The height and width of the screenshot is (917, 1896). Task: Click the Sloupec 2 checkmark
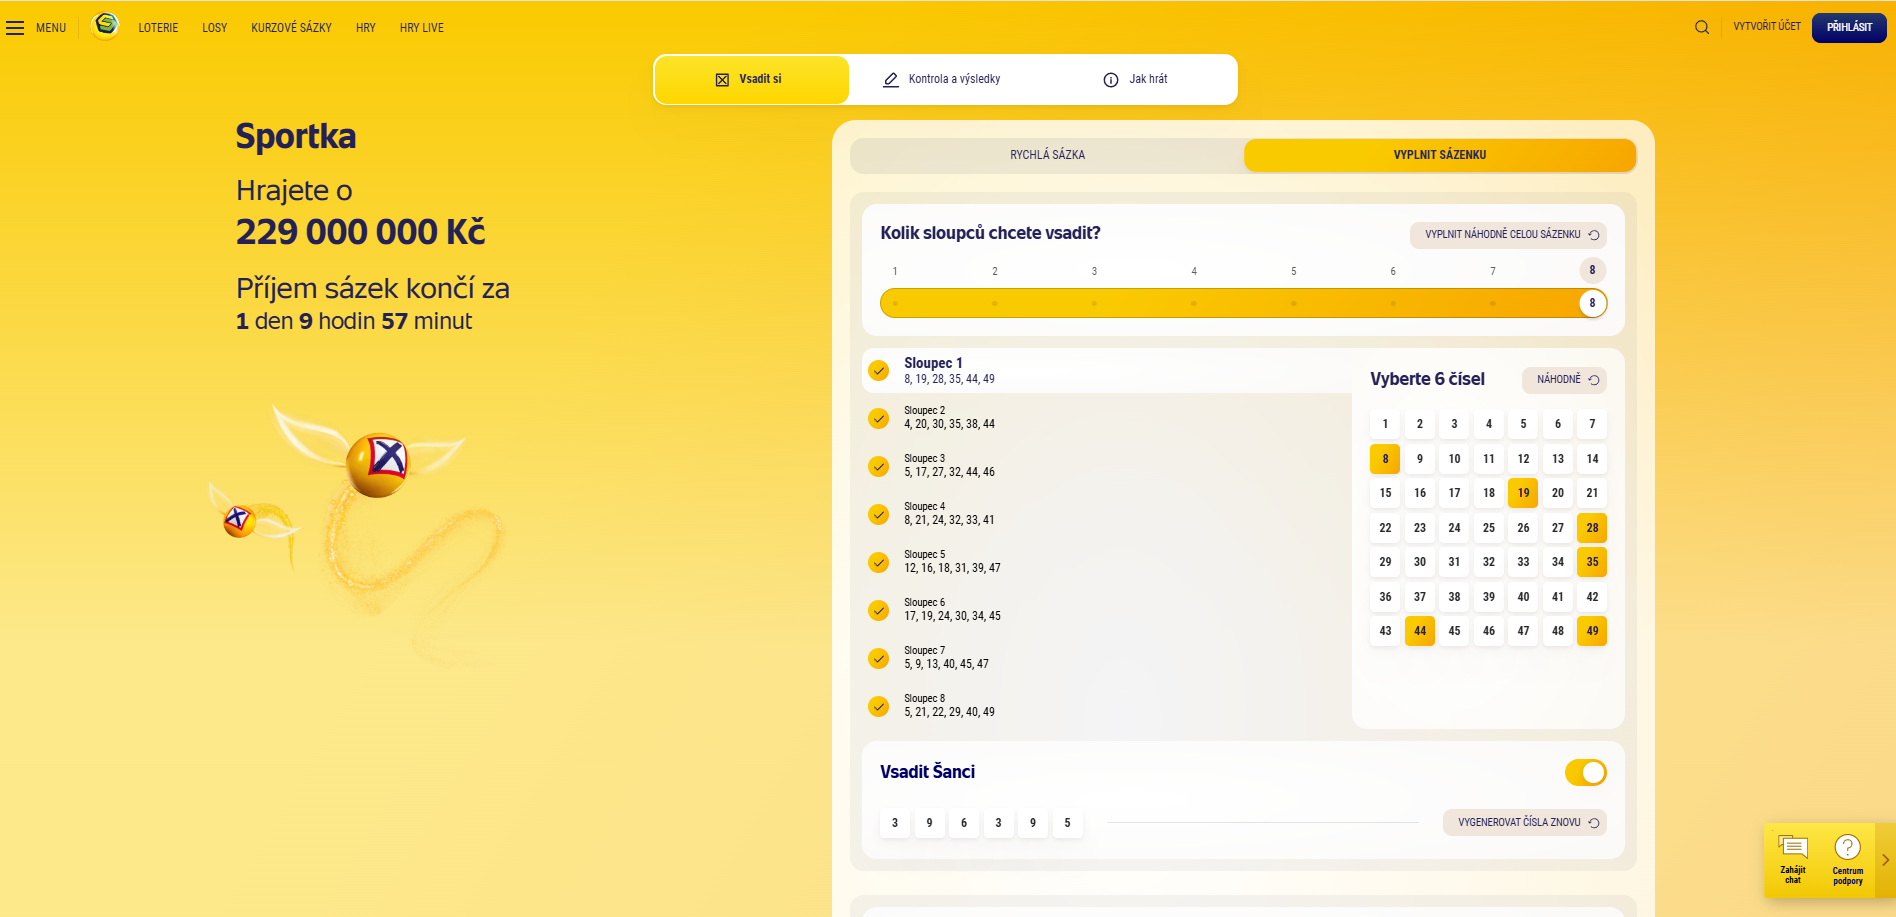pyautogui.click(x=879, y=418)
